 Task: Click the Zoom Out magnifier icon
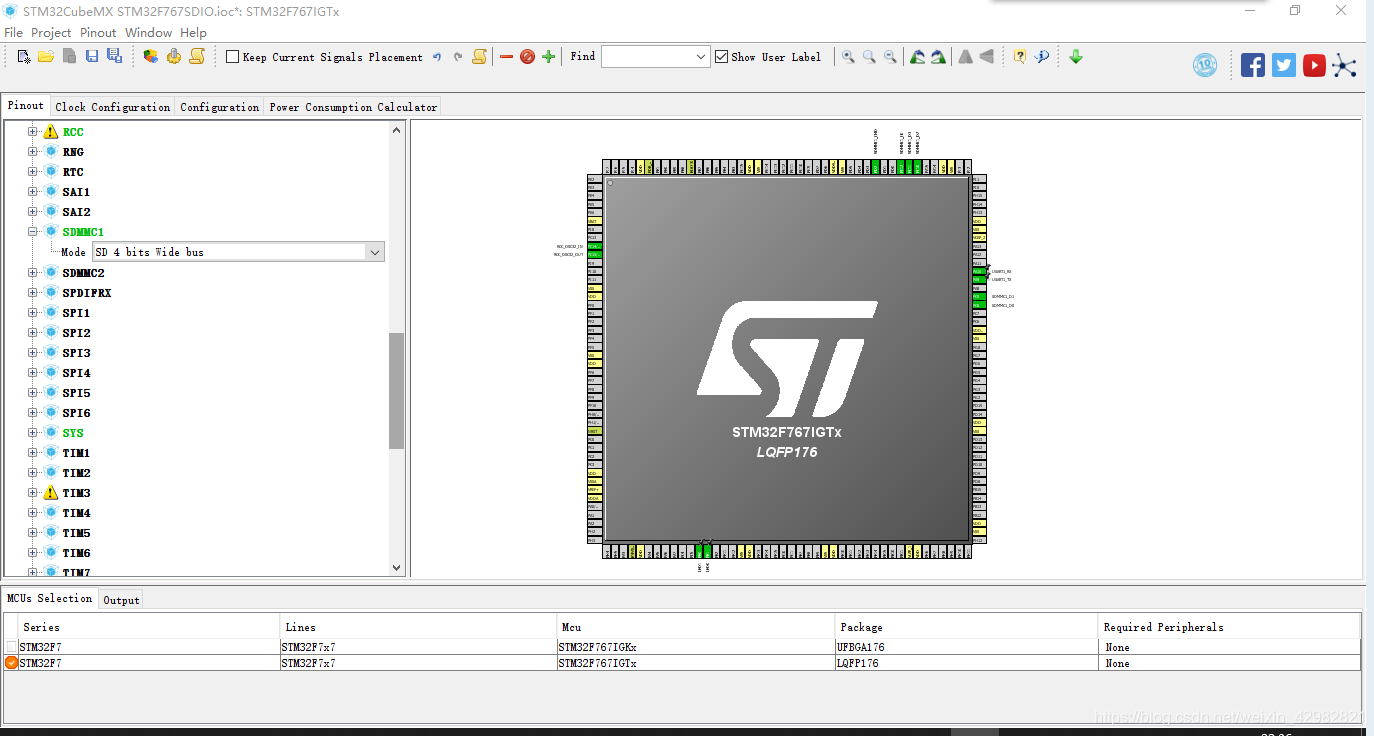(x=890, y=57)
